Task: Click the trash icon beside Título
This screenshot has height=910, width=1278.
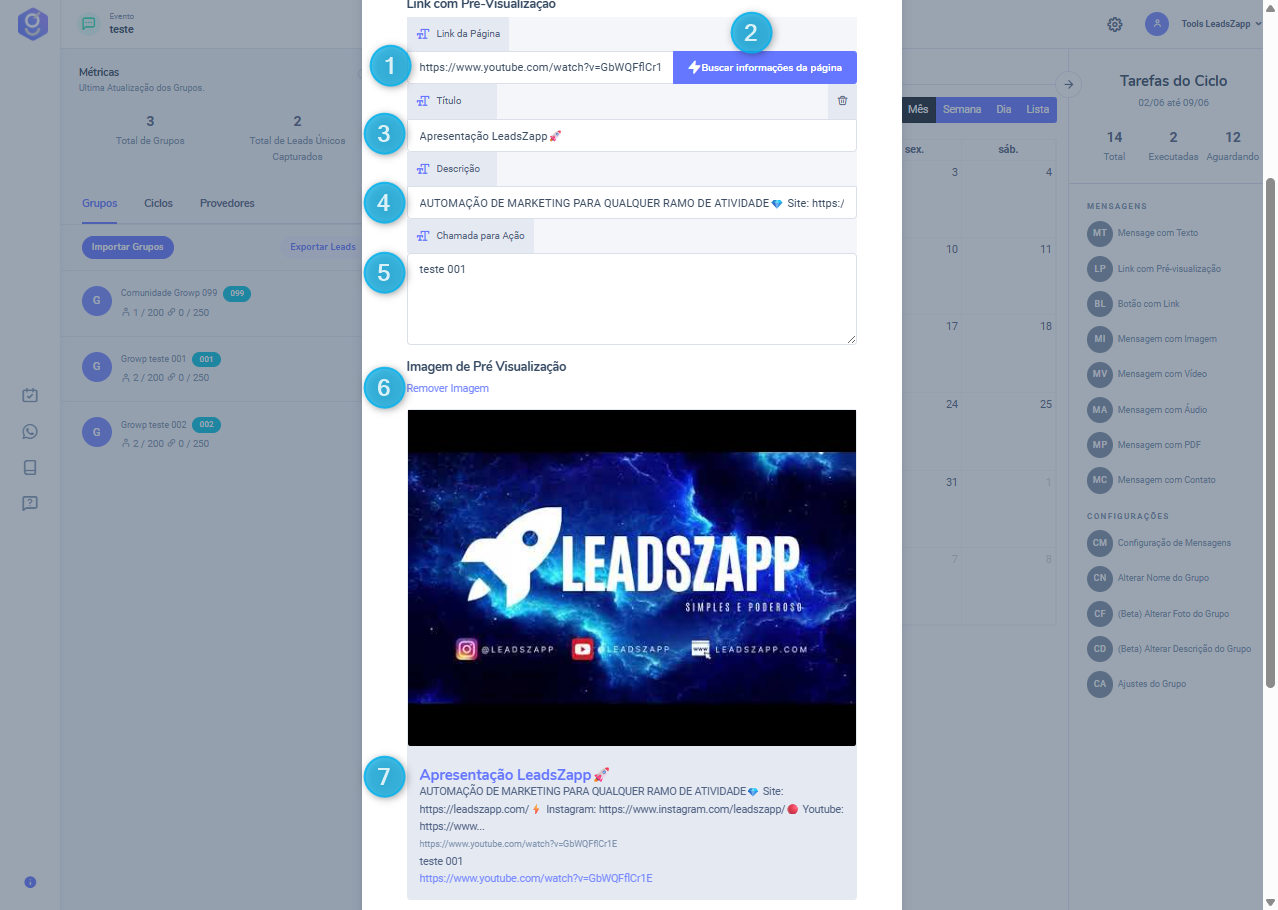Action: click(x=842, y=101)
